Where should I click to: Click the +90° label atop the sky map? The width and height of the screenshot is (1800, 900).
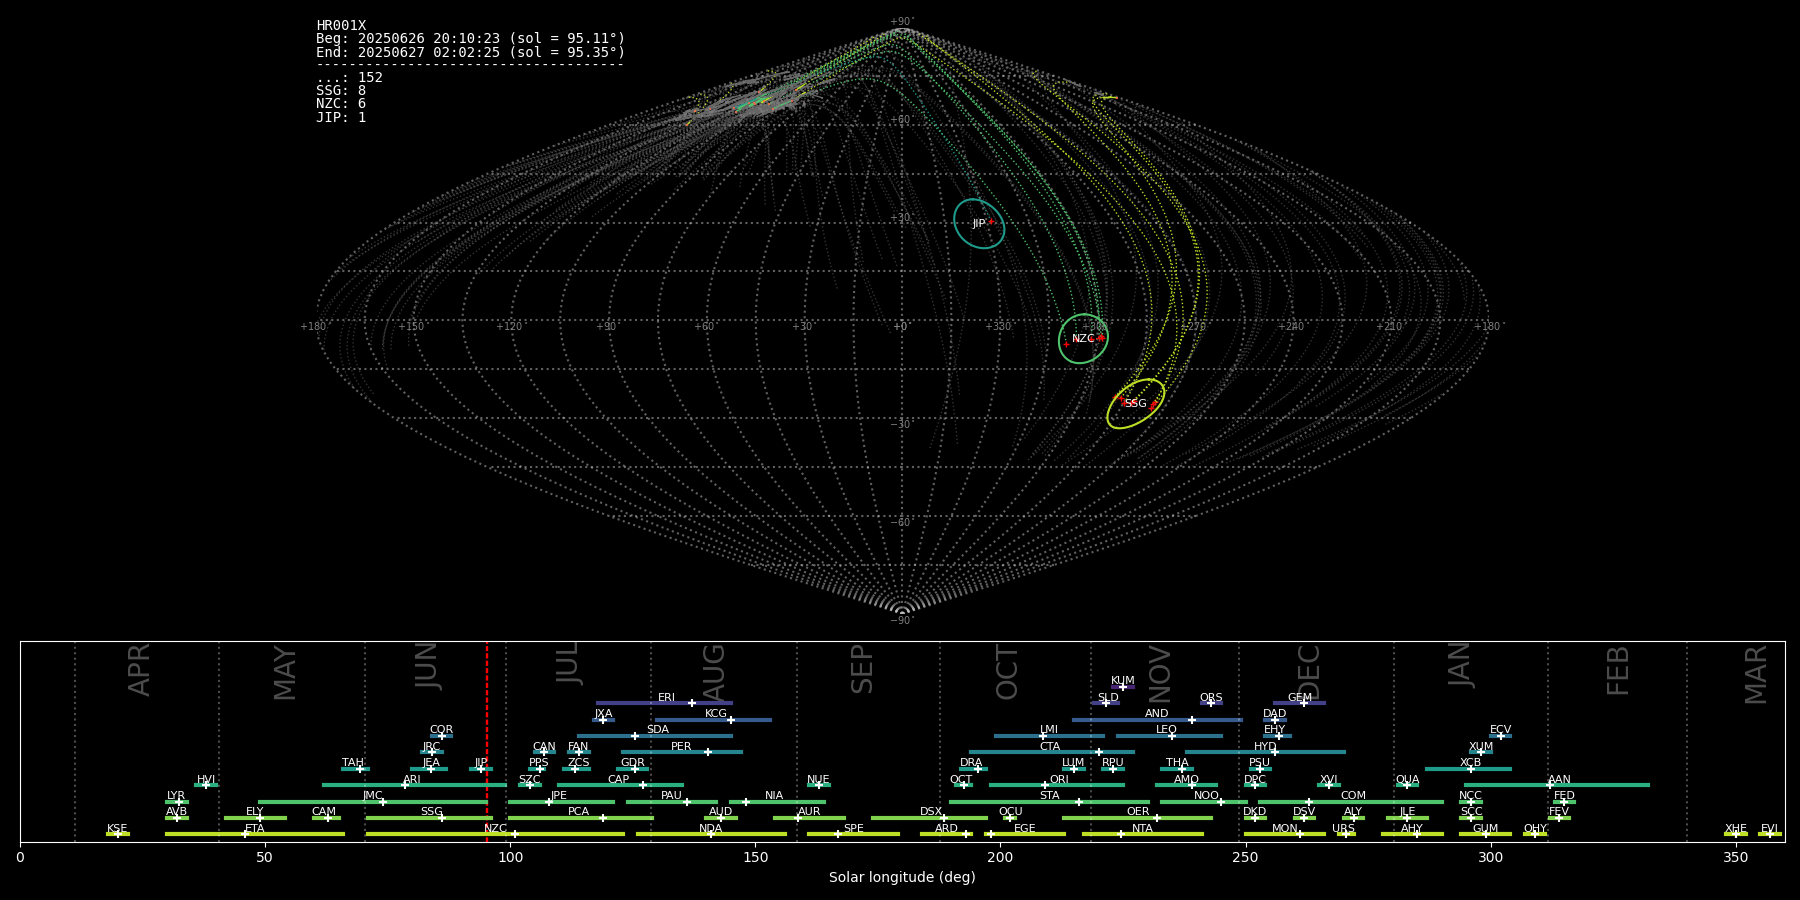point(902,22)
